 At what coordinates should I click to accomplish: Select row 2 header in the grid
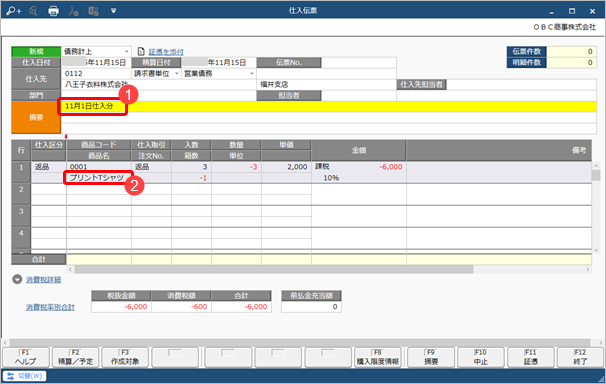coord(21,194)
